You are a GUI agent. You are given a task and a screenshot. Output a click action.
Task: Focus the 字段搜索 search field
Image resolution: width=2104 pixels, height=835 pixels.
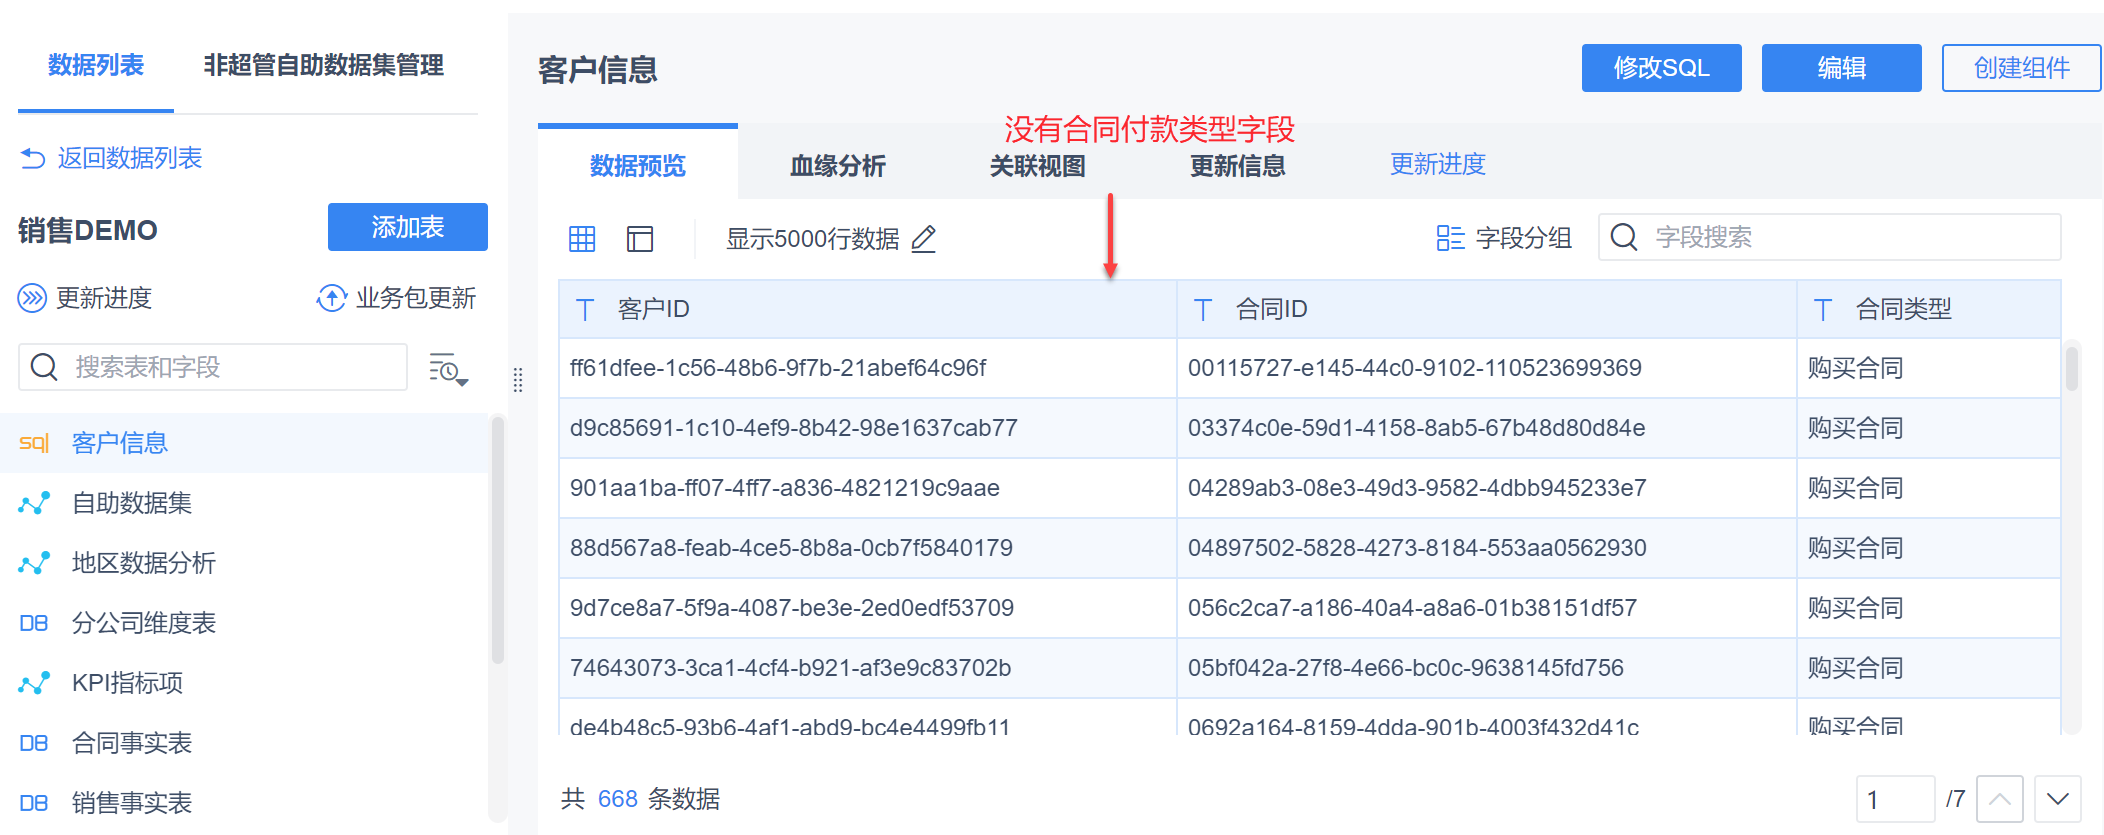pos(1850,237)
